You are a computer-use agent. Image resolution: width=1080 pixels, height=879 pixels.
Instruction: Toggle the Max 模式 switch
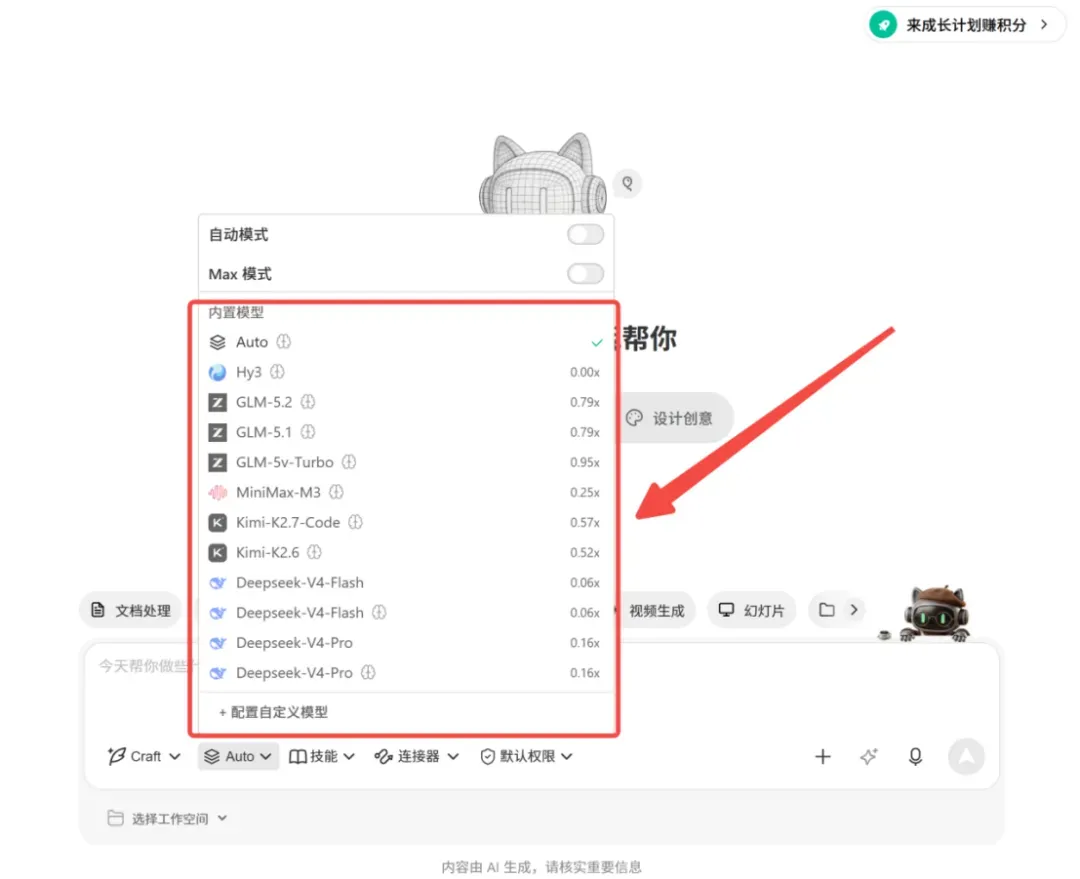click(585, 273)
